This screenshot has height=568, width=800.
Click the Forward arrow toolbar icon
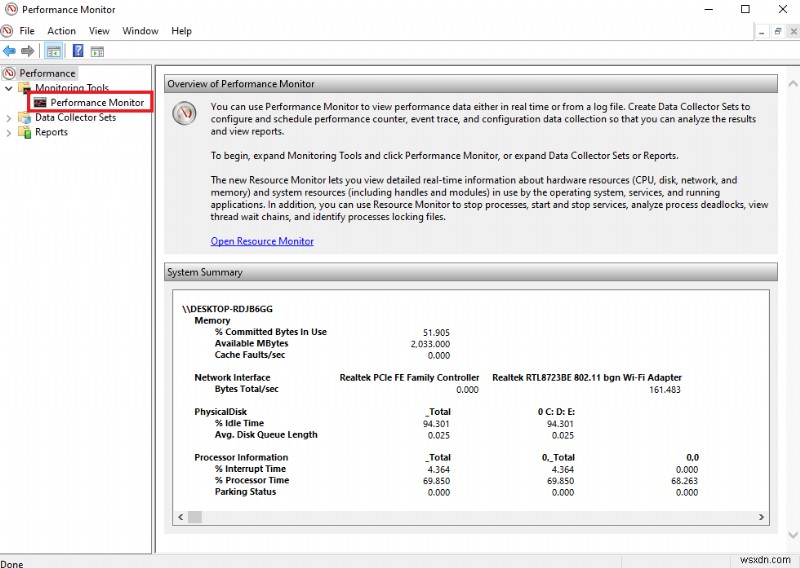point(28,51)
